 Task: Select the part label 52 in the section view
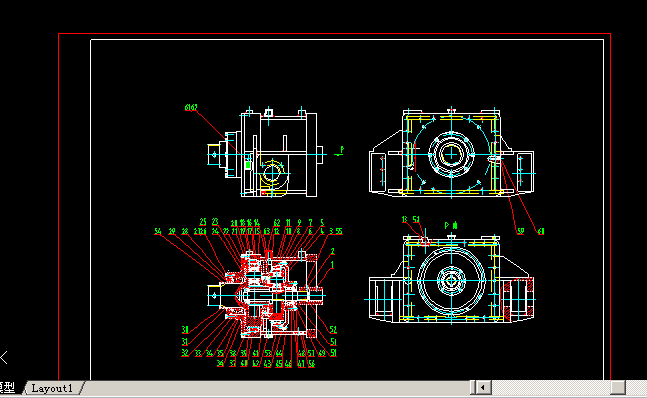coord(333,330)
